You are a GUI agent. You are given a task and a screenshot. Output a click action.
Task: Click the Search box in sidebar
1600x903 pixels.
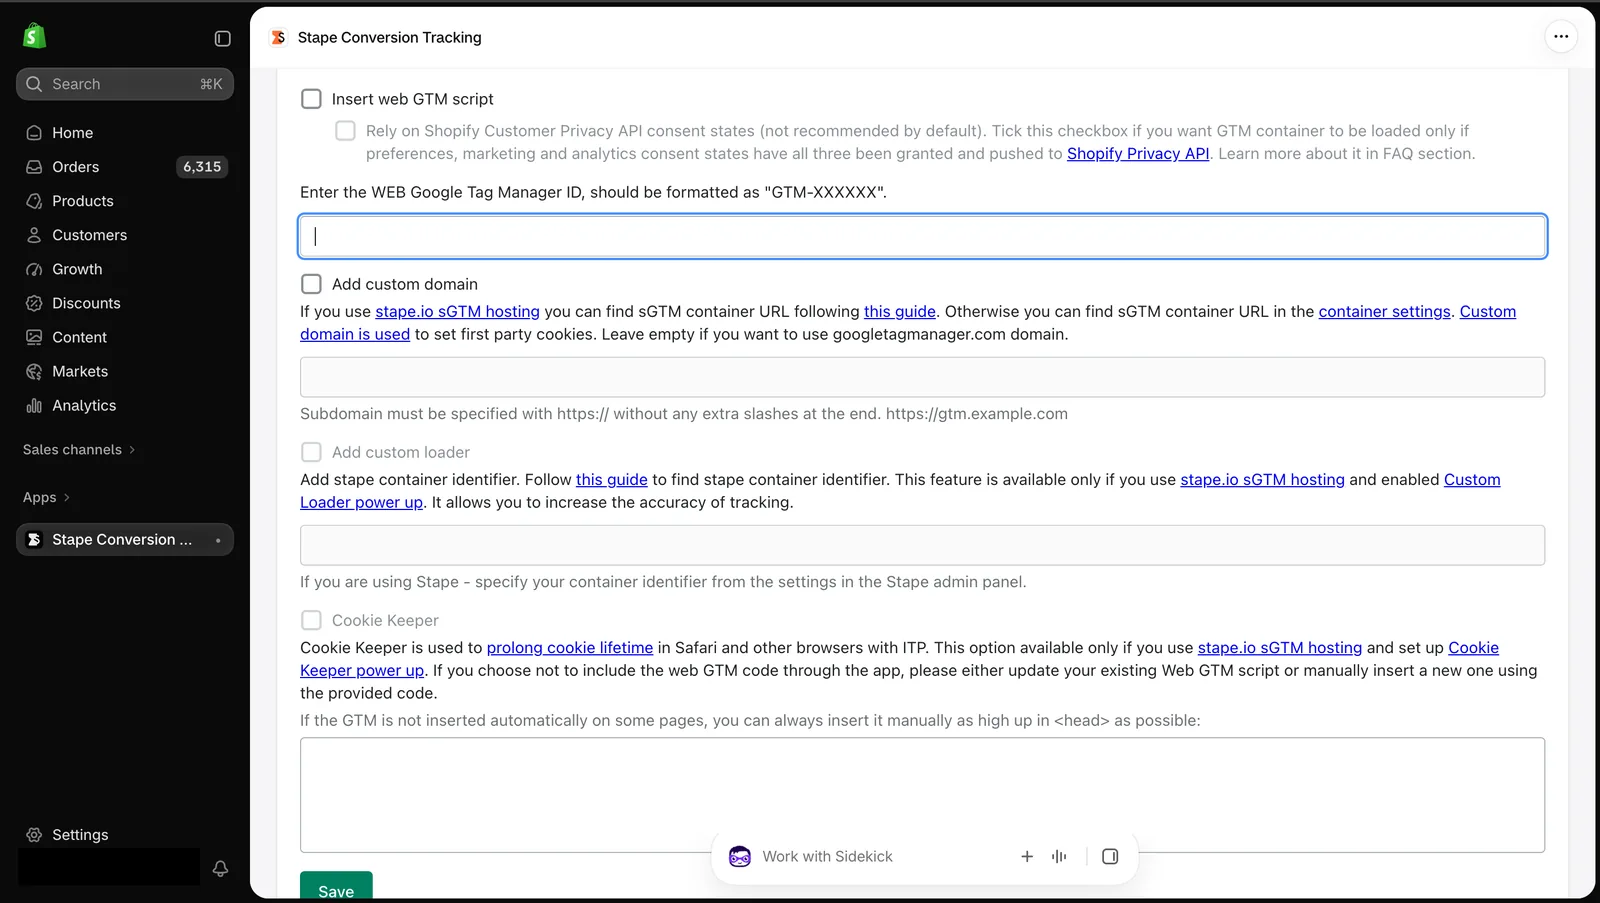pos(125,84)
